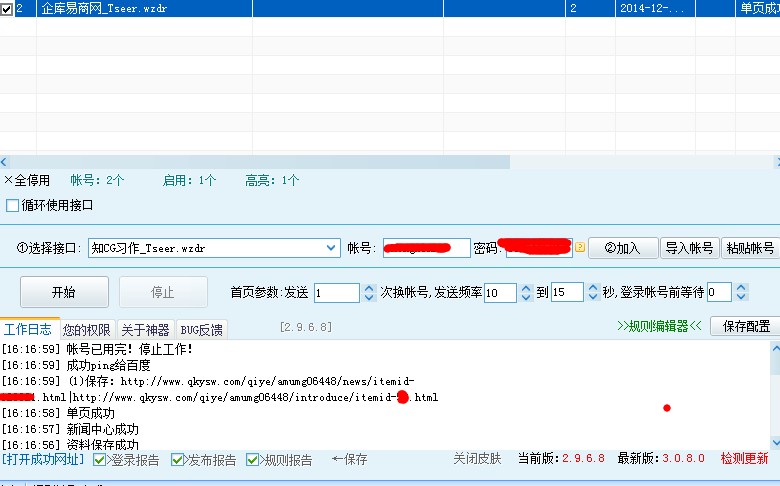Image resolution: width=780 pixels, height=486 pixels.
Task: Toggle the 发布报告 checkbox
Action: coord(177,460)
